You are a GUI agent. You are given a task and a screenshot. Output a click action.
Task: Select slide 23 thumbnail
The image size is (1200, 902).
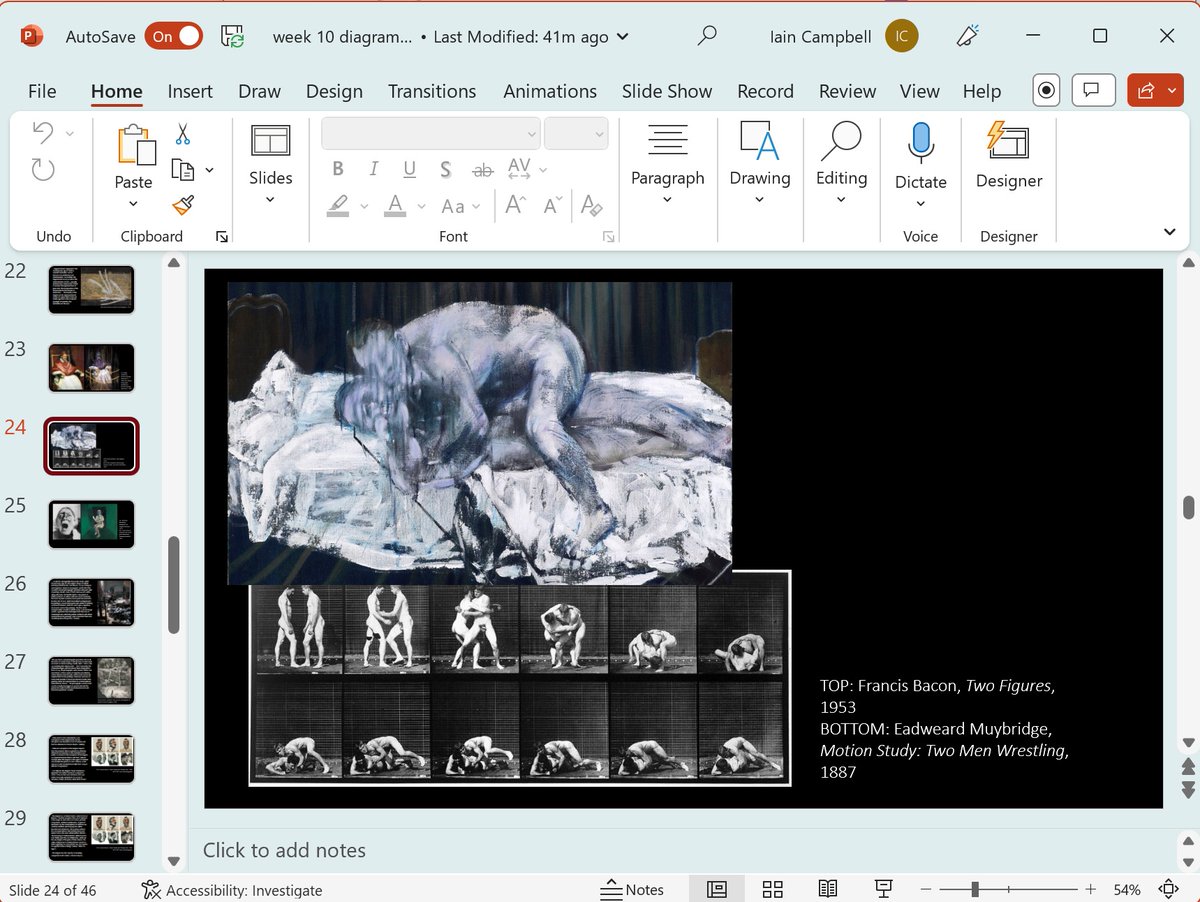91,368
